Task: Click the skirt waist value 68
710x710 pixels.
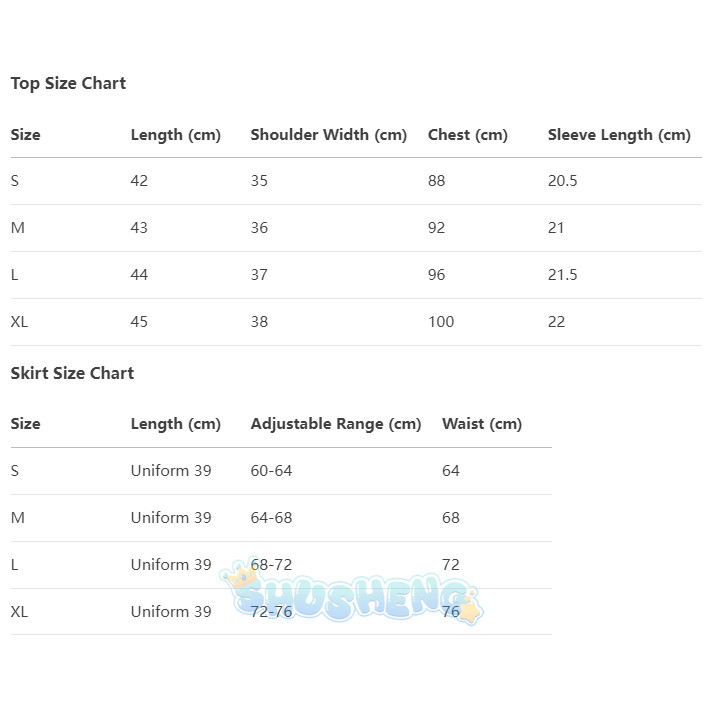Action: click(x=450, y=518)
